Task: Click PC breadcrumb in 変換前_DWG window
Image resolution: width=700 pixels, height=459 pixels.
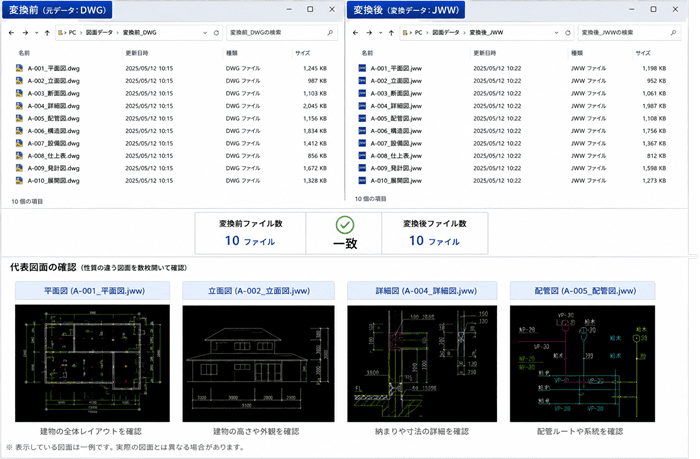Action: click(72, 33)
